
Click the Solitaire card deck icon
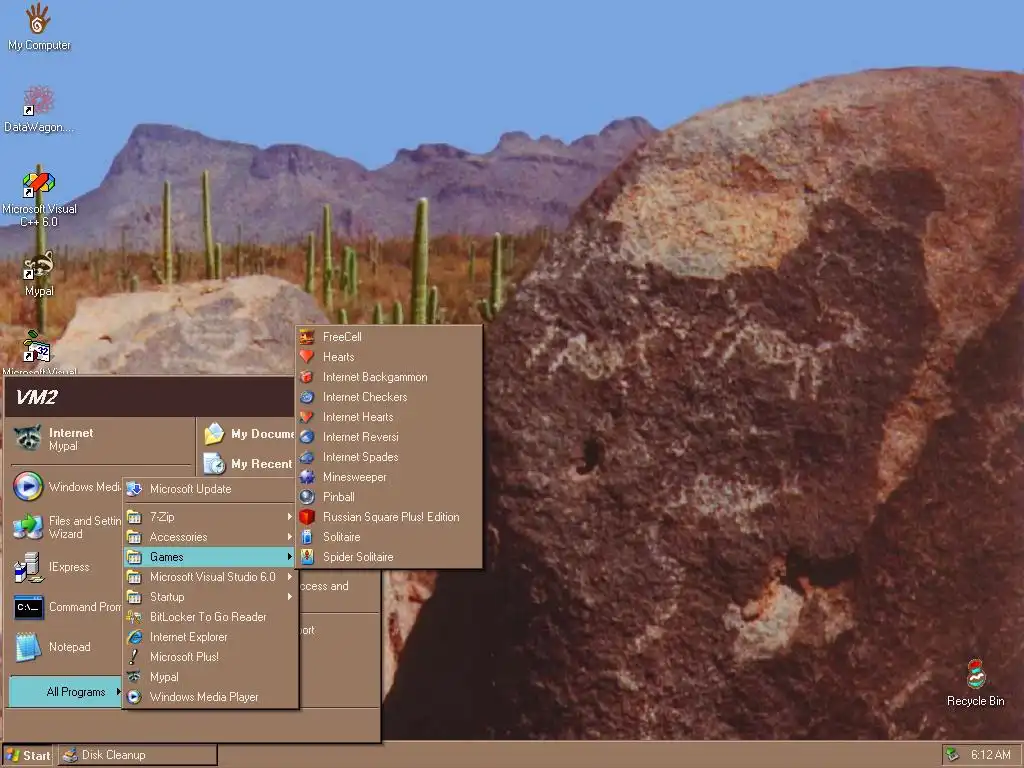(x=307, y=537)
